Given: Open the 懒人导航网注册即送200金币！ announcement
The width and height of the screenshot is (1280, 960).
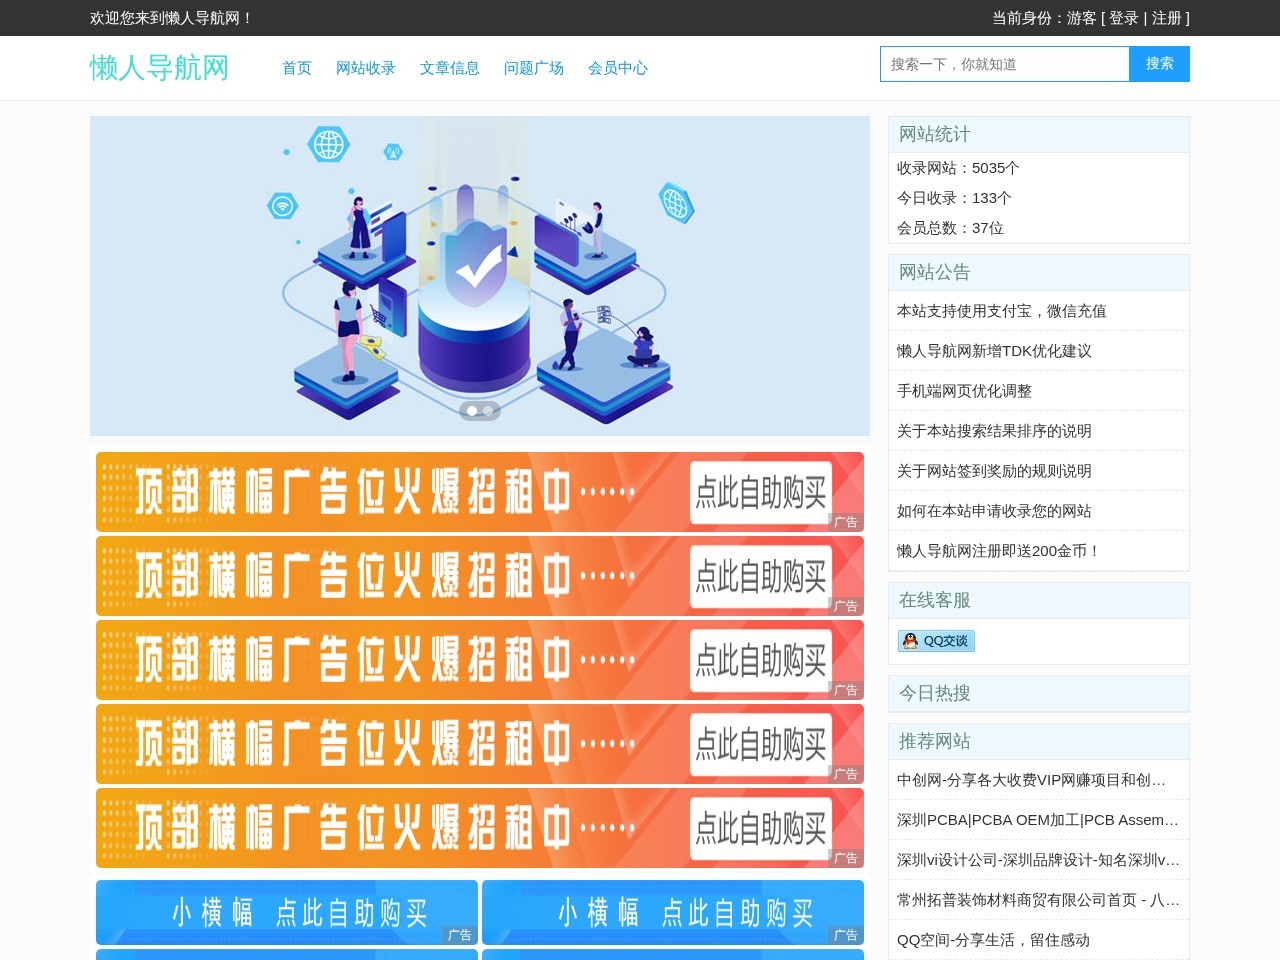Looking at the screenshot, I should tap(999, 551).
